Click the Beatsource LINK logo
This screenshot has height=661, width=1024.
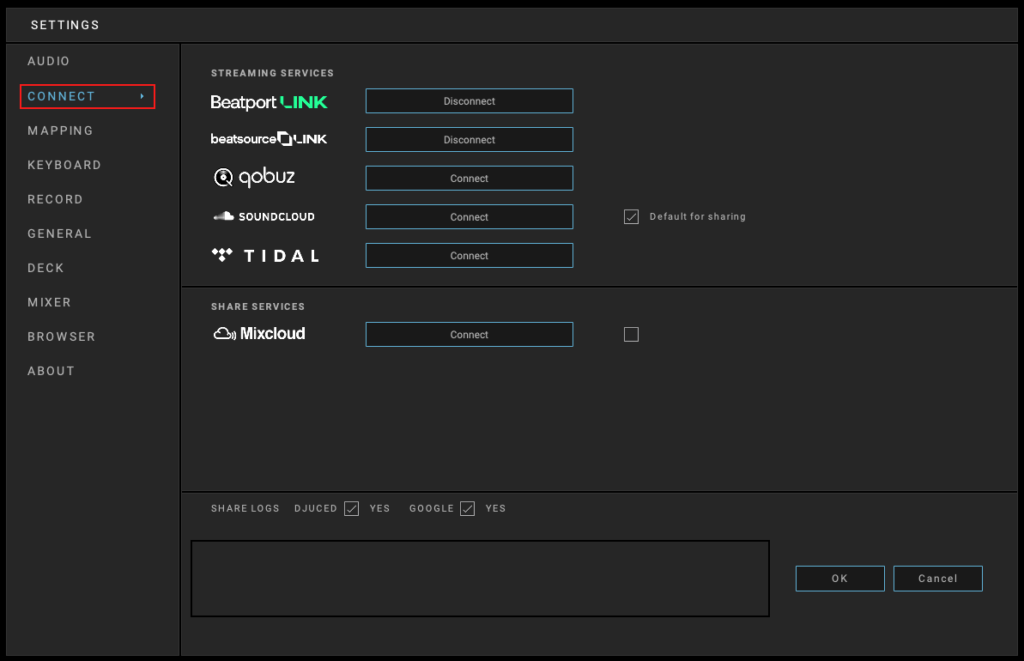[268, 139]
